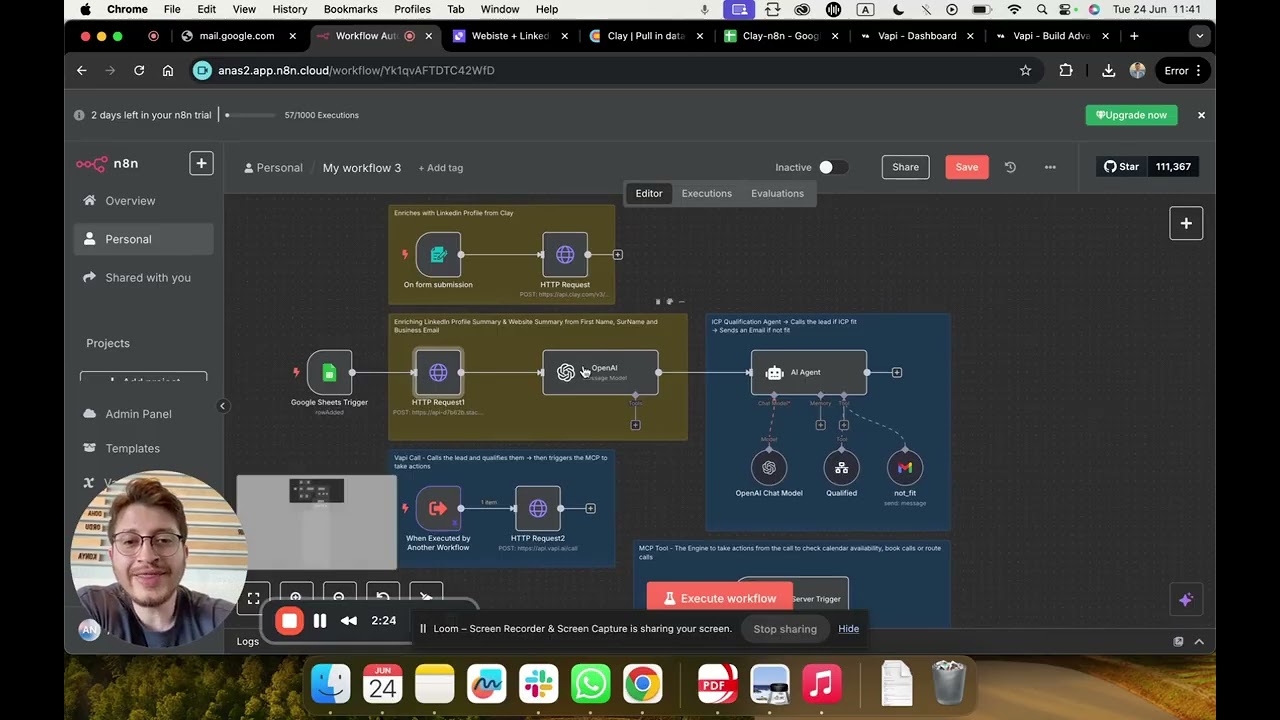The height and width of the screenshot is (720, 1280).
Task: Click Add tag link
Action: [441, 168]
